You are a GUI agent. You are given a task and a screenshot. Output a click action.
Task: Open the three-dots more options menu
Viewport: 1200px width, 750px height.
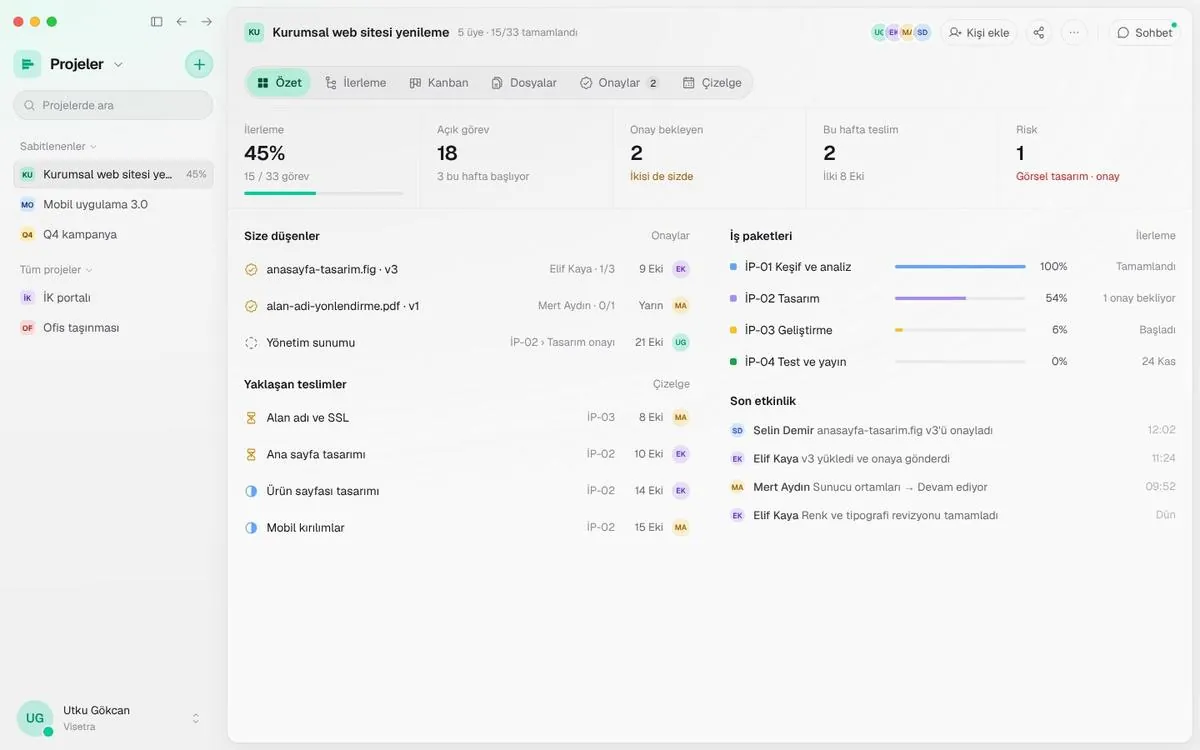pyautogui.click(x=1074, y=32)
